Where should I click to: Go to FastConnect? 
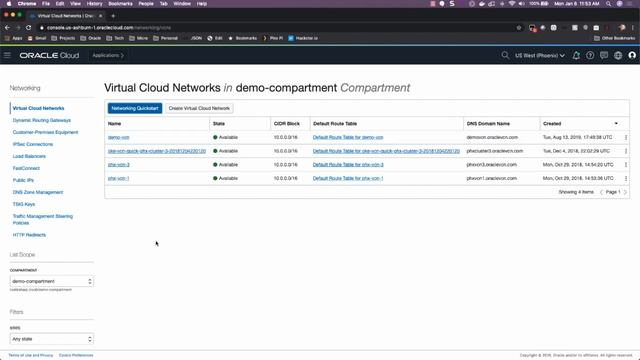tap(26, 168)
